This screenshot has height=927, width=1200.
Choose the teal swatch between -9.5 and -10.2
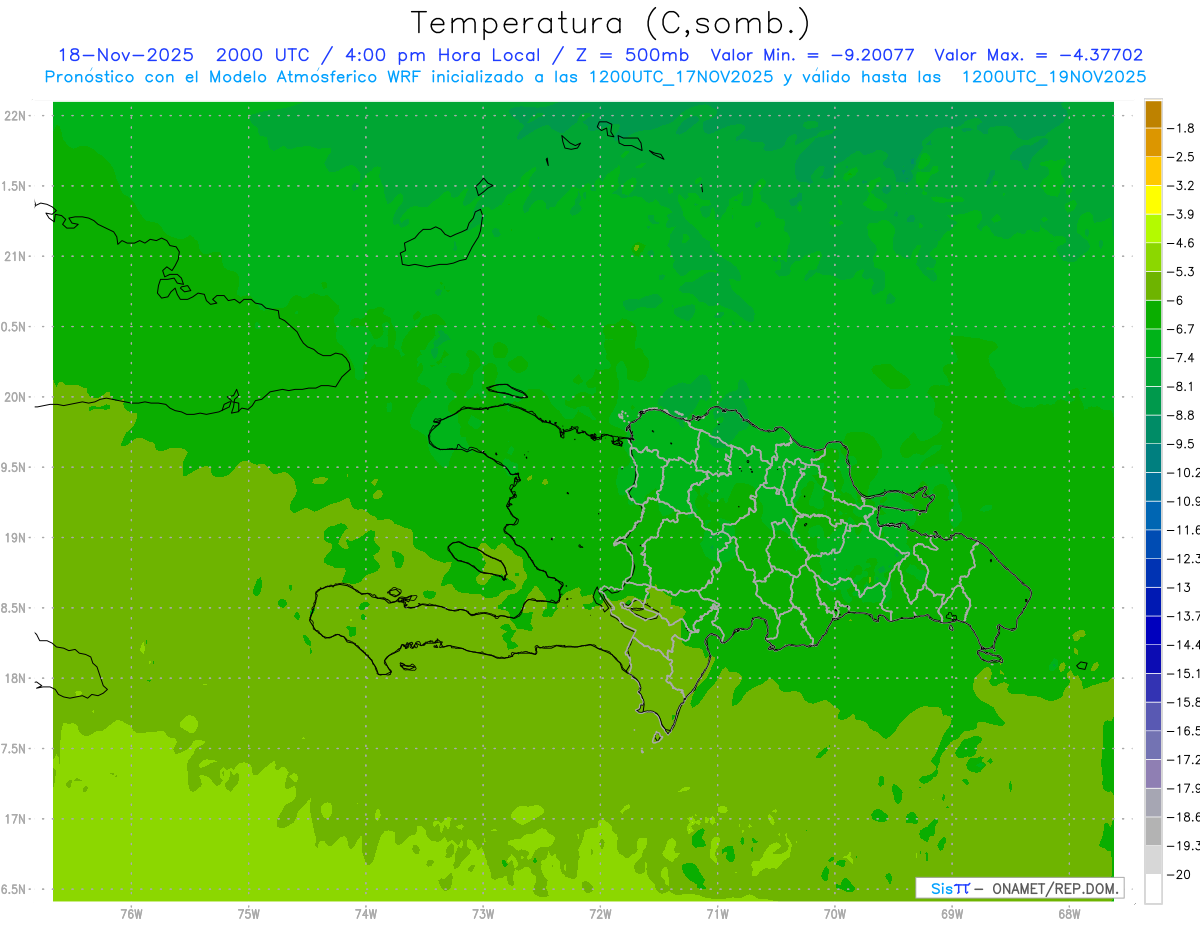[x=1153, y=458]
